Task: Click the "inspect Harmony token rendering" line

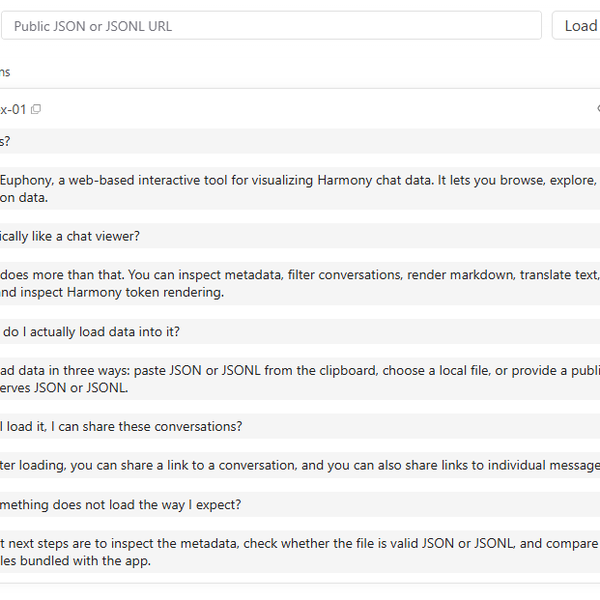Action: pos(112,293)
